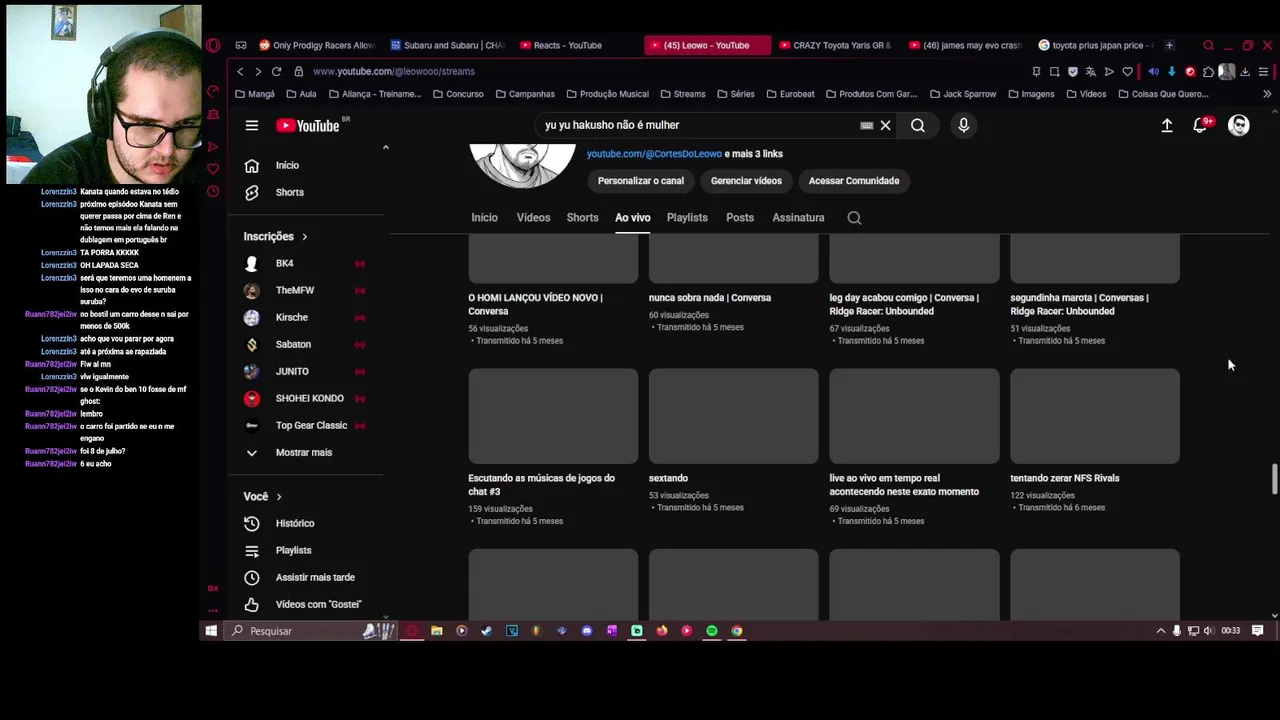Open a new browser tab
The image size is (1280, 720).
(x=1169, y=45)
